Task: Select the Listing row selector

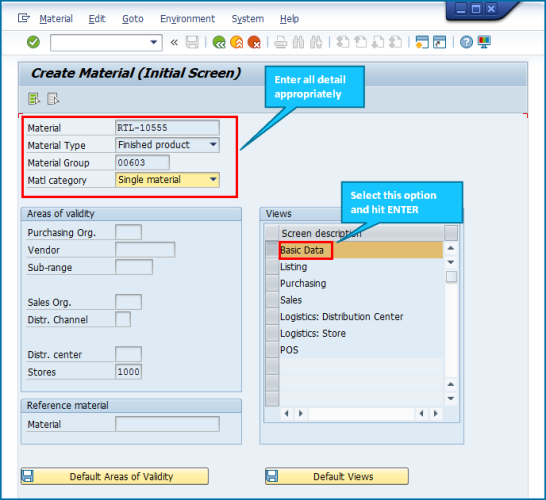Action: pyautogui.click(x=272, y=266)
